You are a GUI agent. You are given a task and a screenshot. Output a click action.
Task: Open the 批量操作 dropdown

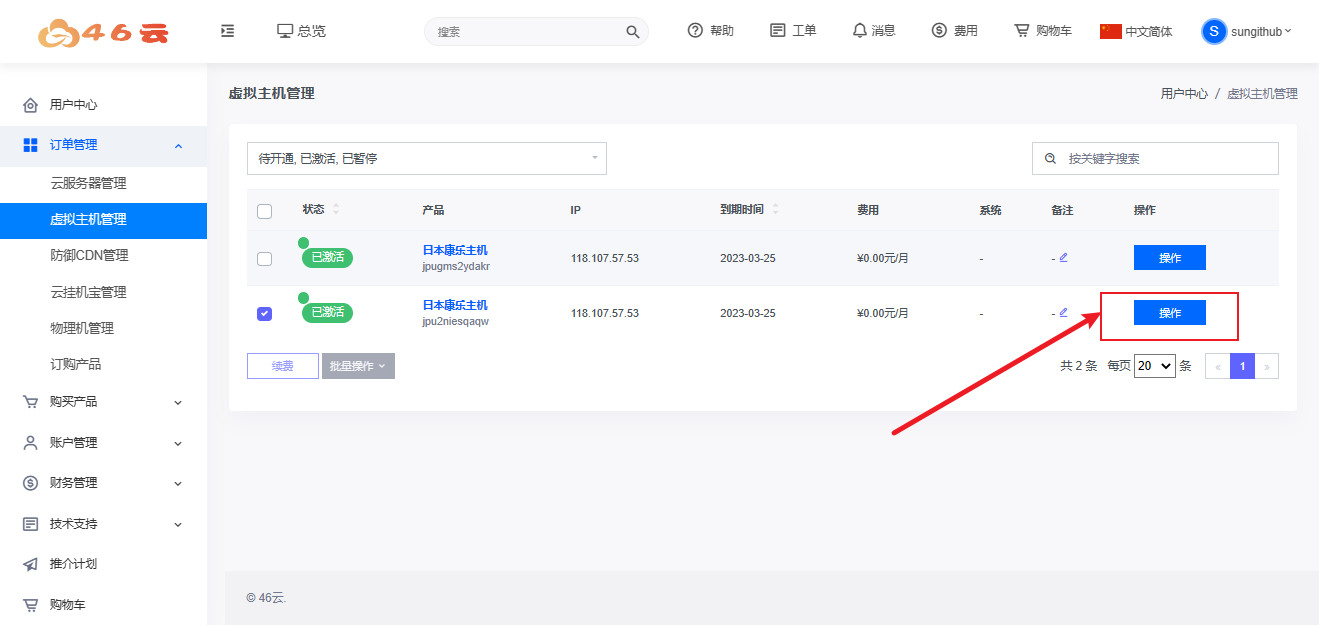[358, 367]
